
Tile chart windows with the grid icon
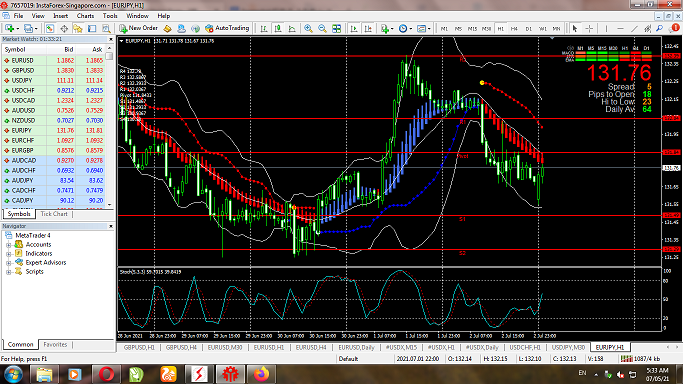[x=336, y=28]
